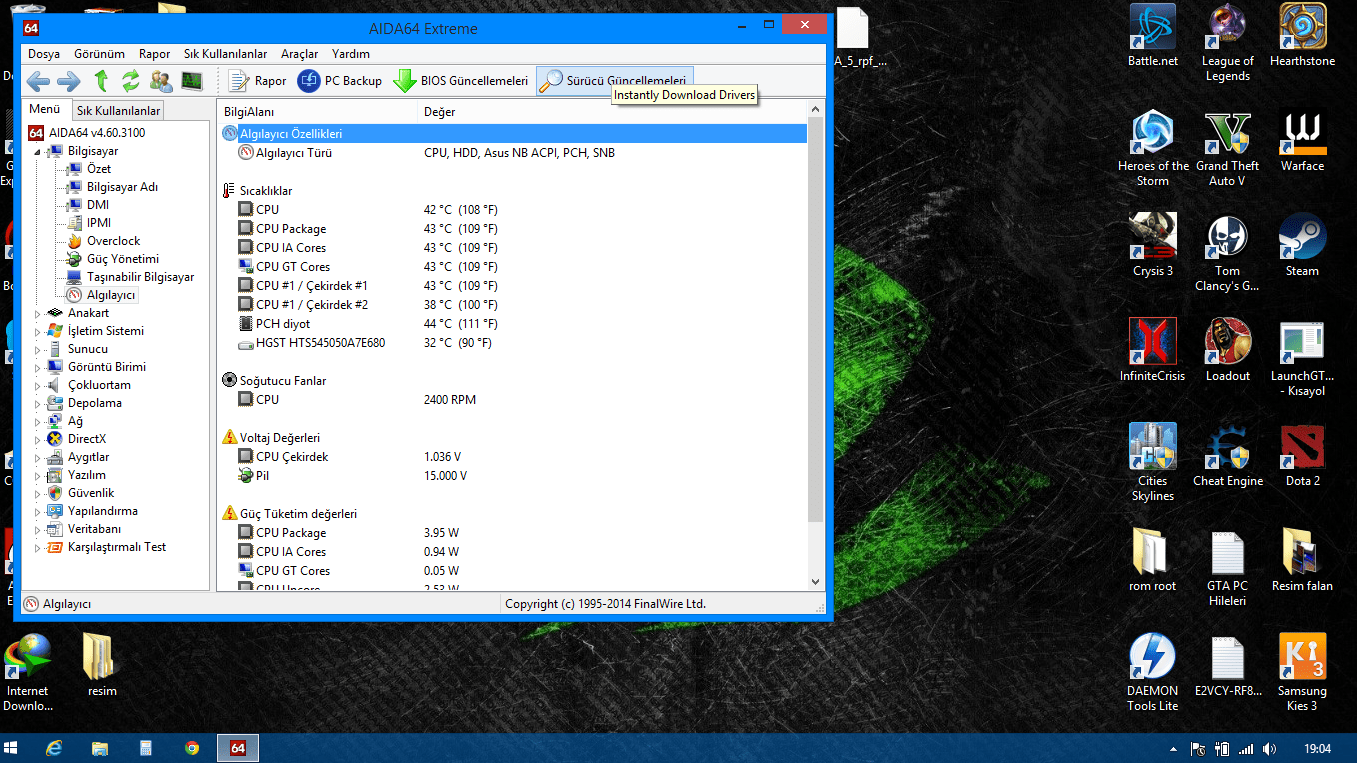Expand the DirectX node
The image size is (1357, 763).
pos(39,439)
